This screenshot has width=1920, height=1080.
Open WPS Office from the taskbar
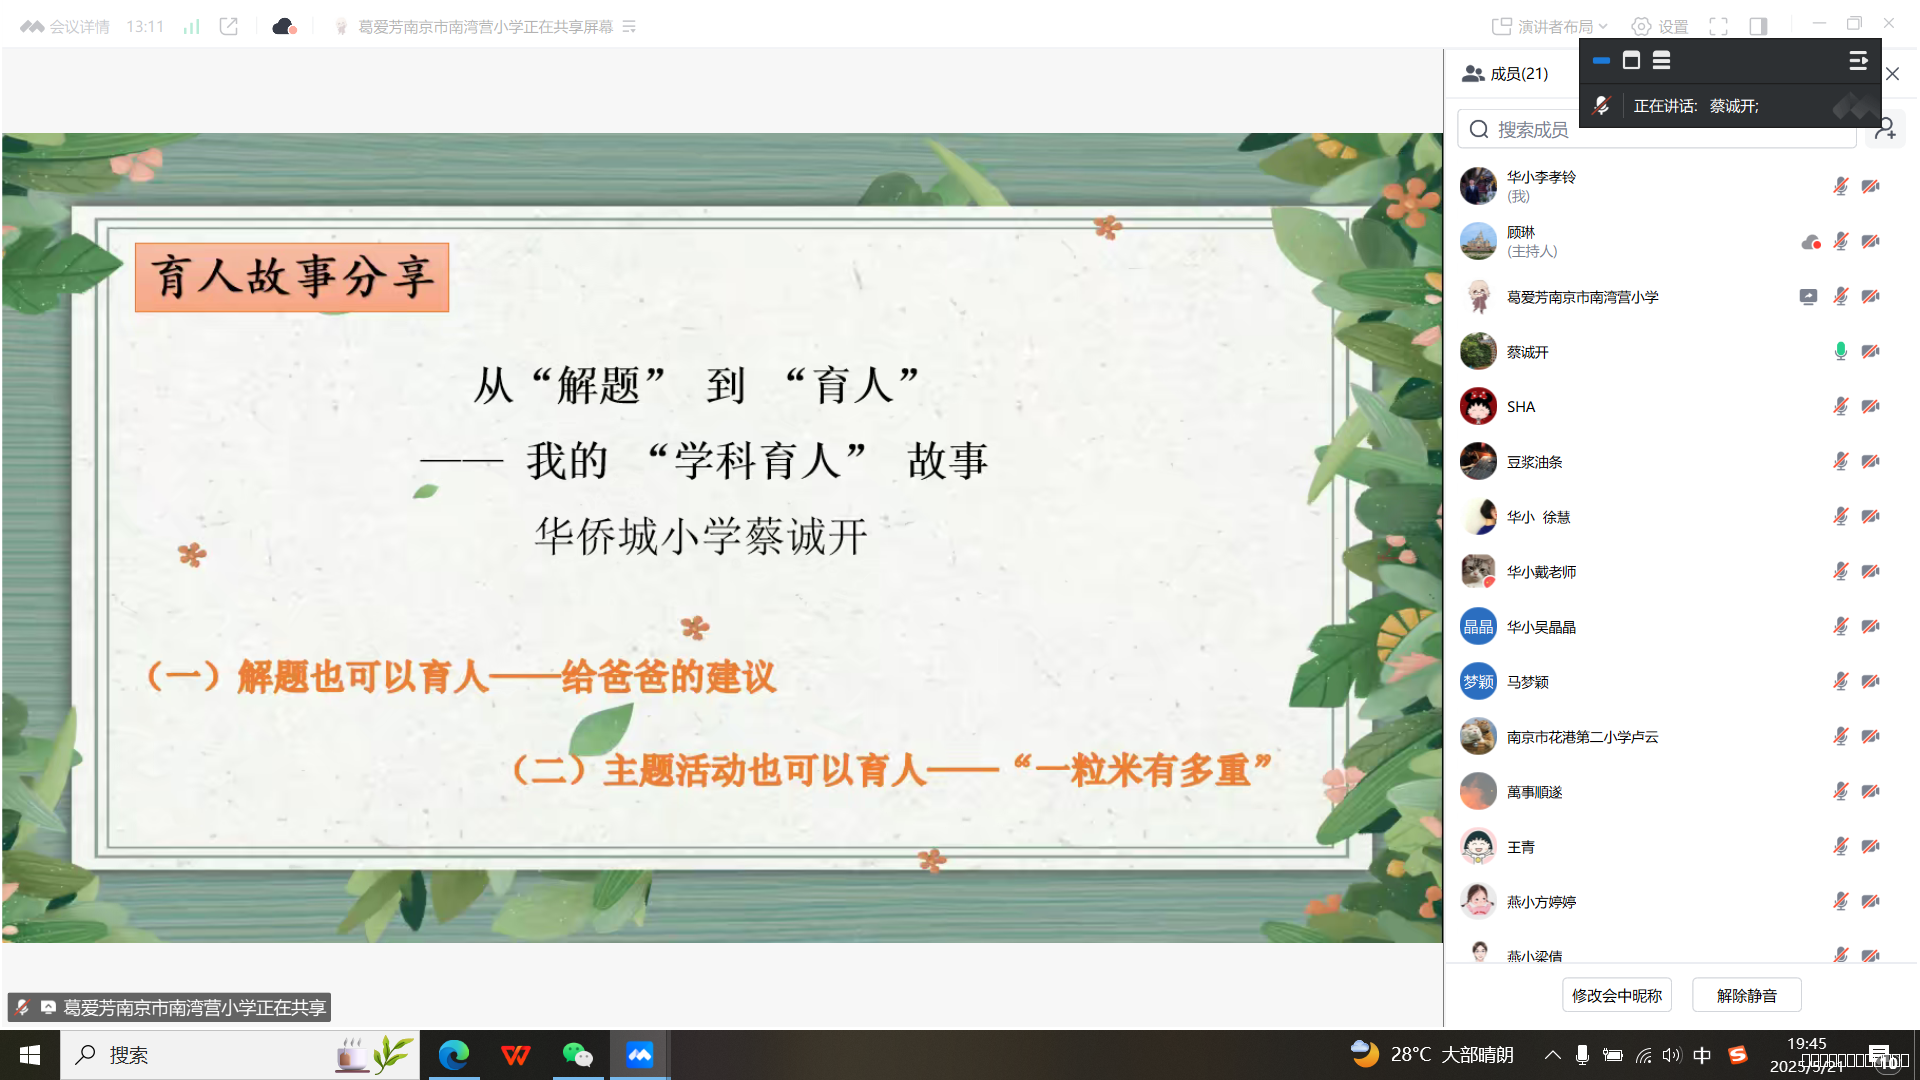tap(516, 1055)
